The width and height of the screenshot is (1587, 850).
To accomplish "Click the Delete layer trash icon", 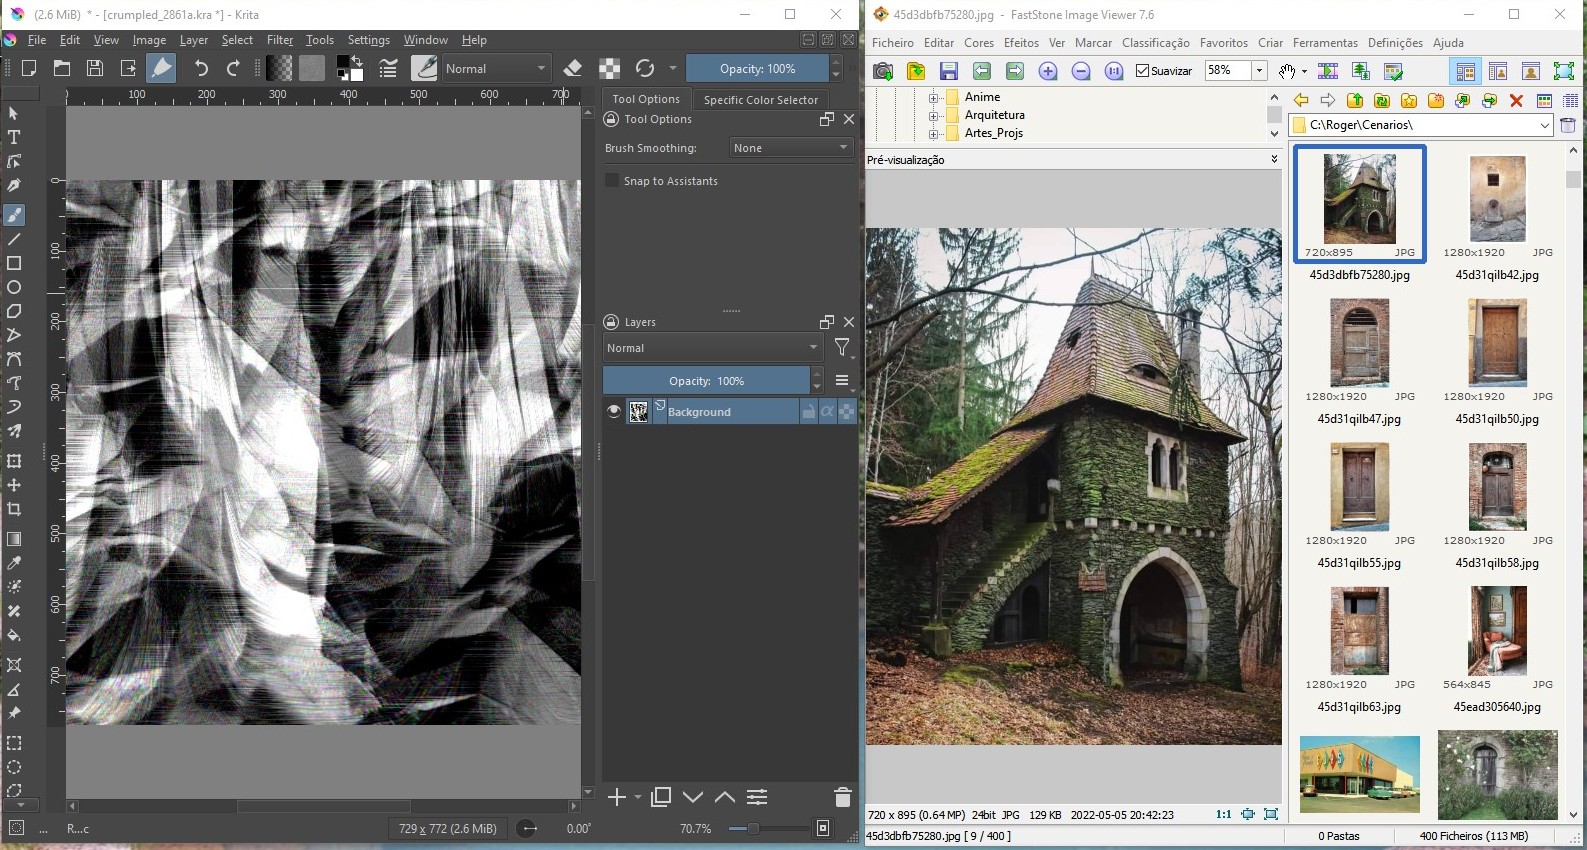I will coord(842,797).
